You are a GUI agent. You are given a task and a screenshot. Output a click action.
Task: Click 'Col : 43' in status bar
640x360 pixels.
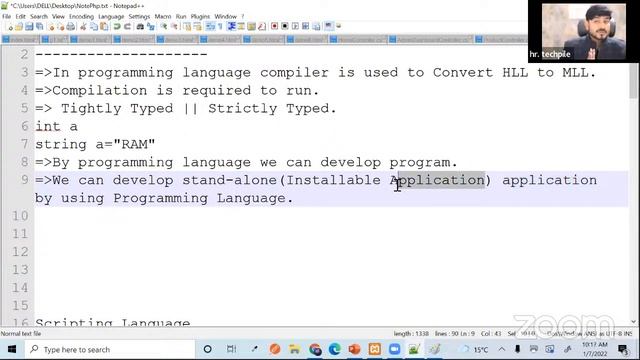point(491,333)
